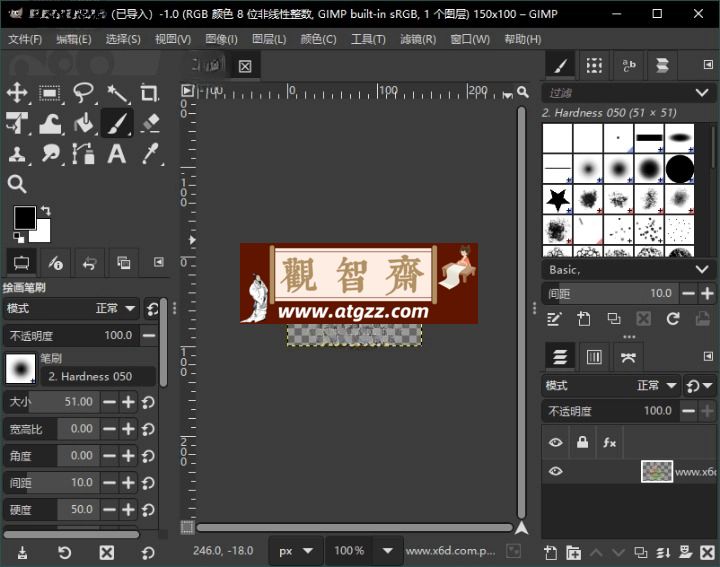Close the image tab
This screenshot has height=567, width=720.
(x=245, y=67)
